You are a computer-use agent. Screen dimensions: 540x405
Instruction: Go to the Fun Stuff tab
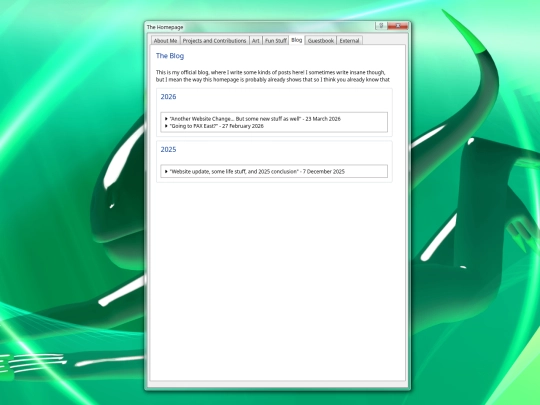tap(276, 41)
